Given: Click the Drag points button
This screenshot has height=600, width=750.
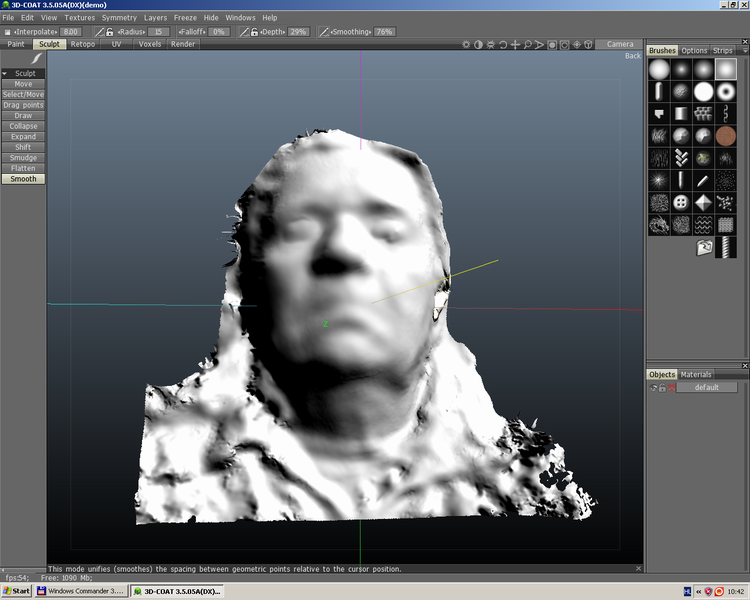Looking at the screenshot, I should tap(23, 105).
